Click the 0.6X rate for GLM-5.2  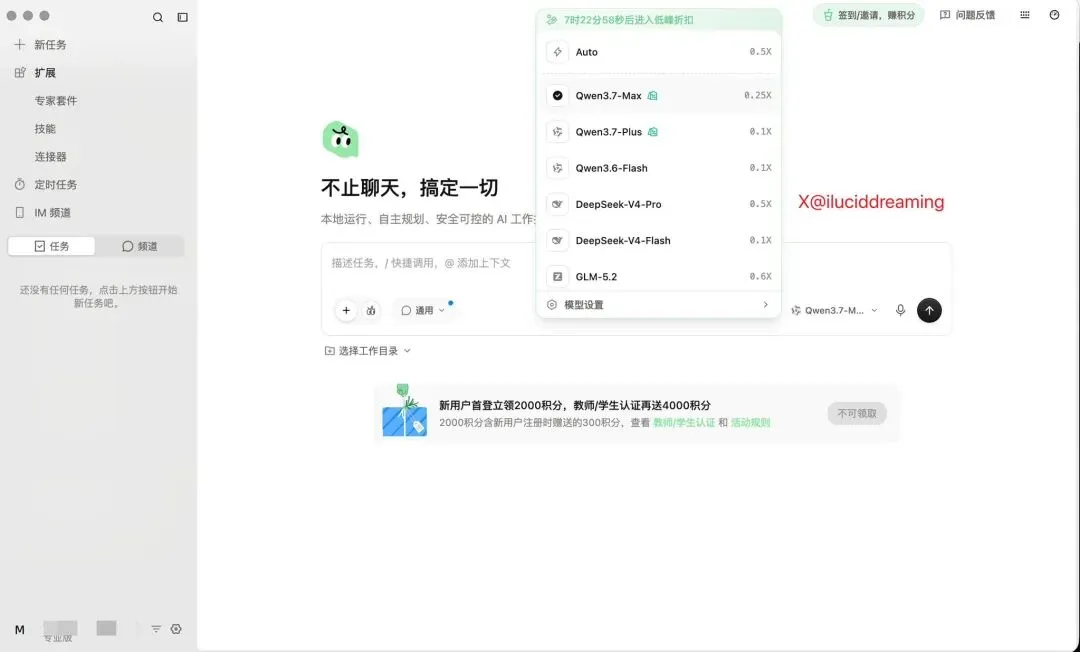click(760, 276)
